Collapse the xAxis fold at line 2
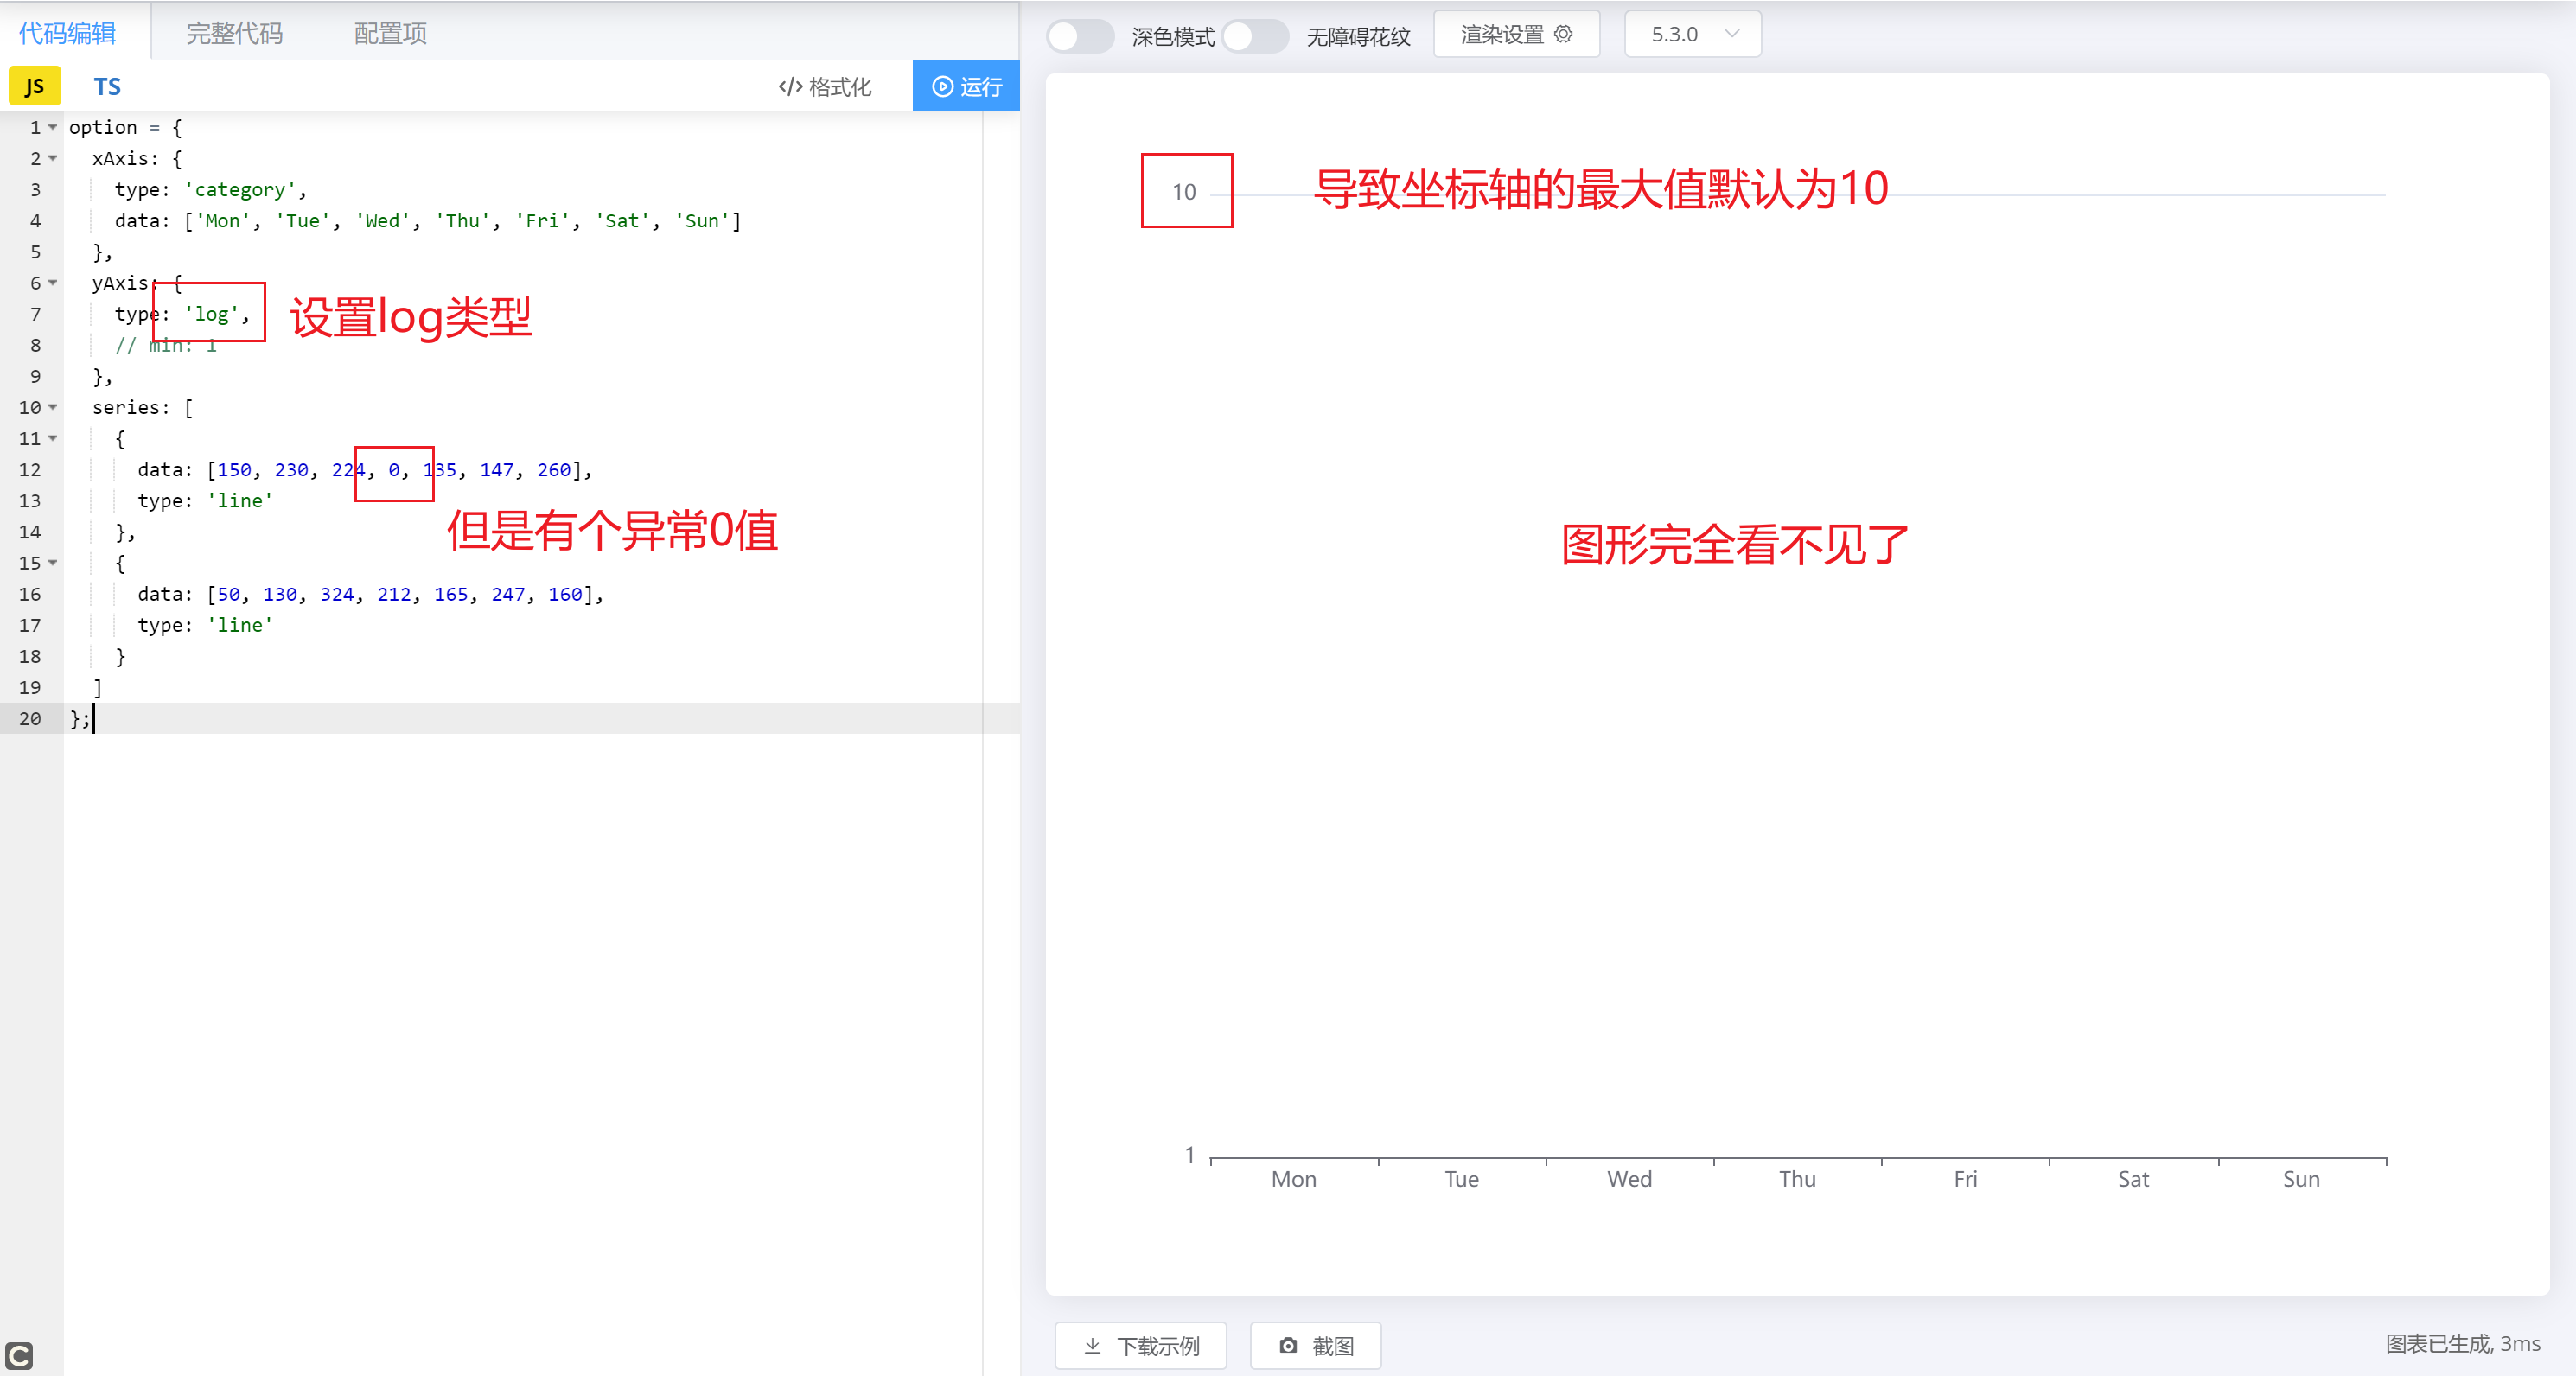The height and width of the screenshot is (1376, 2576). point(53,158)
